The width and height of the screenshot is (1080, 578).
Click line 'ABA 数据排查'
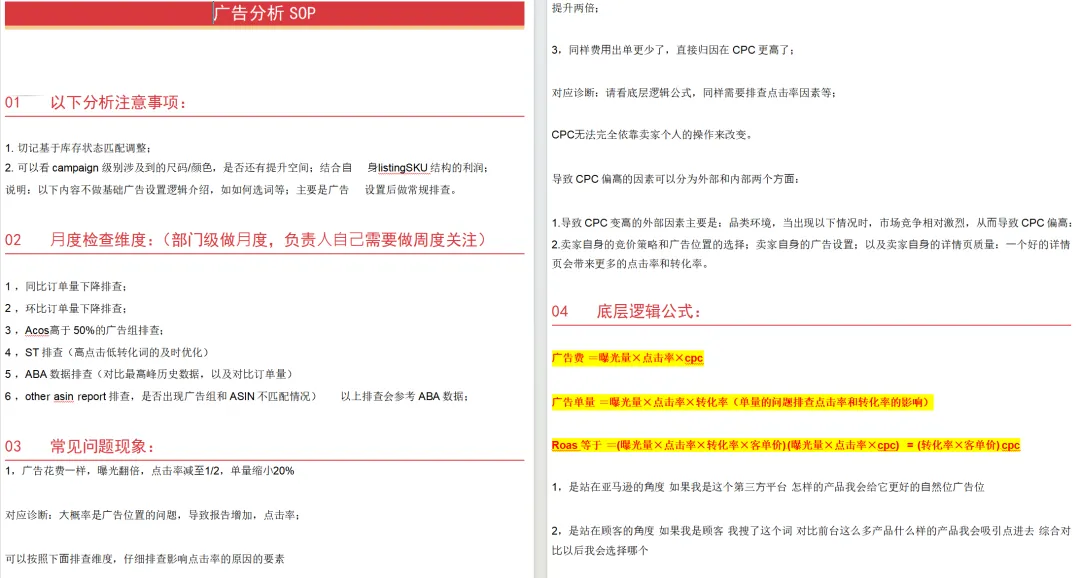[149, 374]
